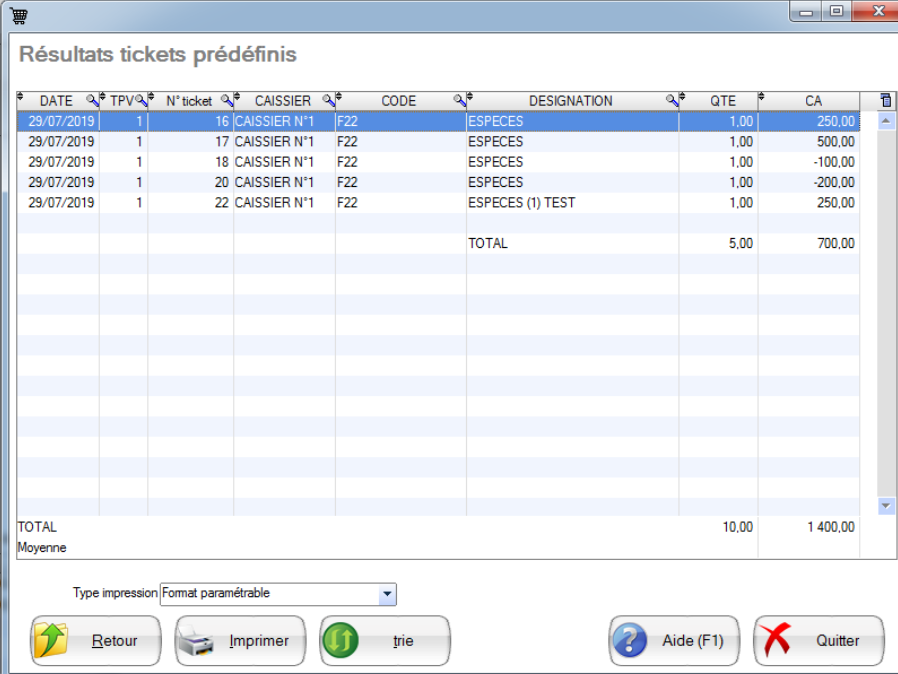Viewport: 898px width, 674px height.
Task: Sort table by the CA column header
Action: [812, 101]
